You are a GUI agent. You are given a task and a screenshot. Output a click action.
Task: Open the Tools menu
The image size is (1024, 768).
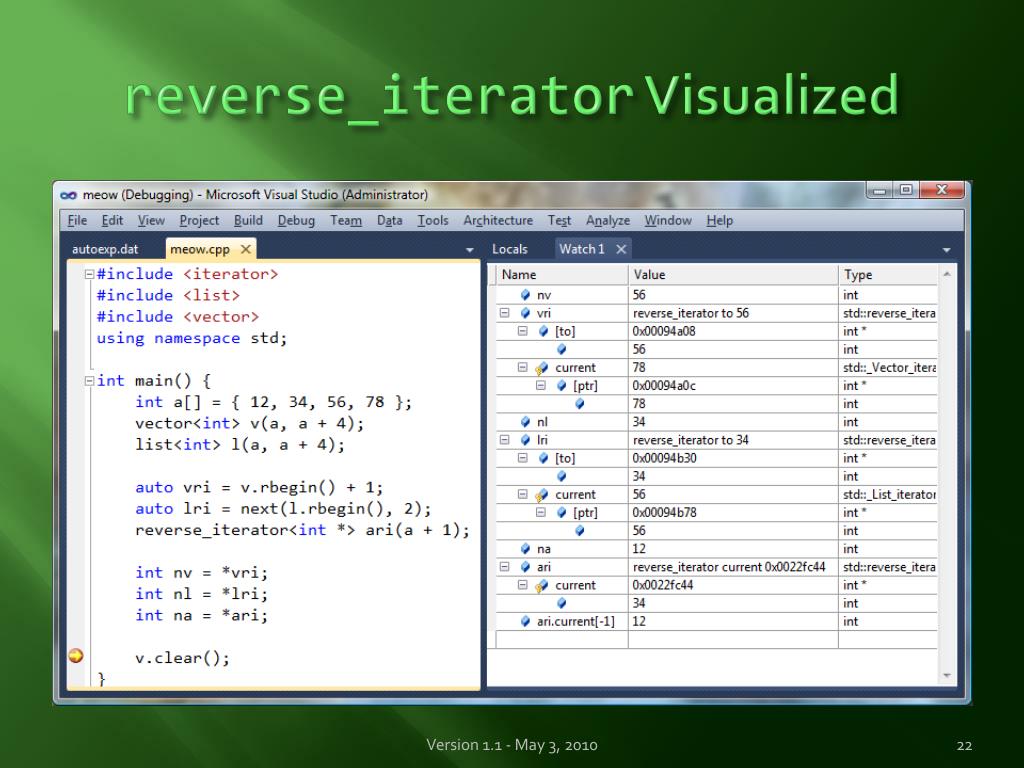pyautogui.click(x=433, y=221)
